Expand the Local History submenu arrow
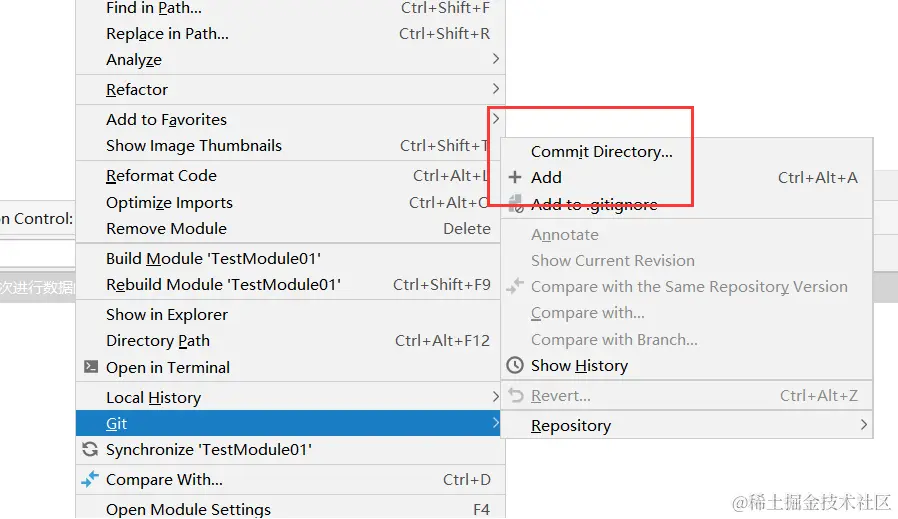This screenshot has height=519, width=898. (496, 396)
